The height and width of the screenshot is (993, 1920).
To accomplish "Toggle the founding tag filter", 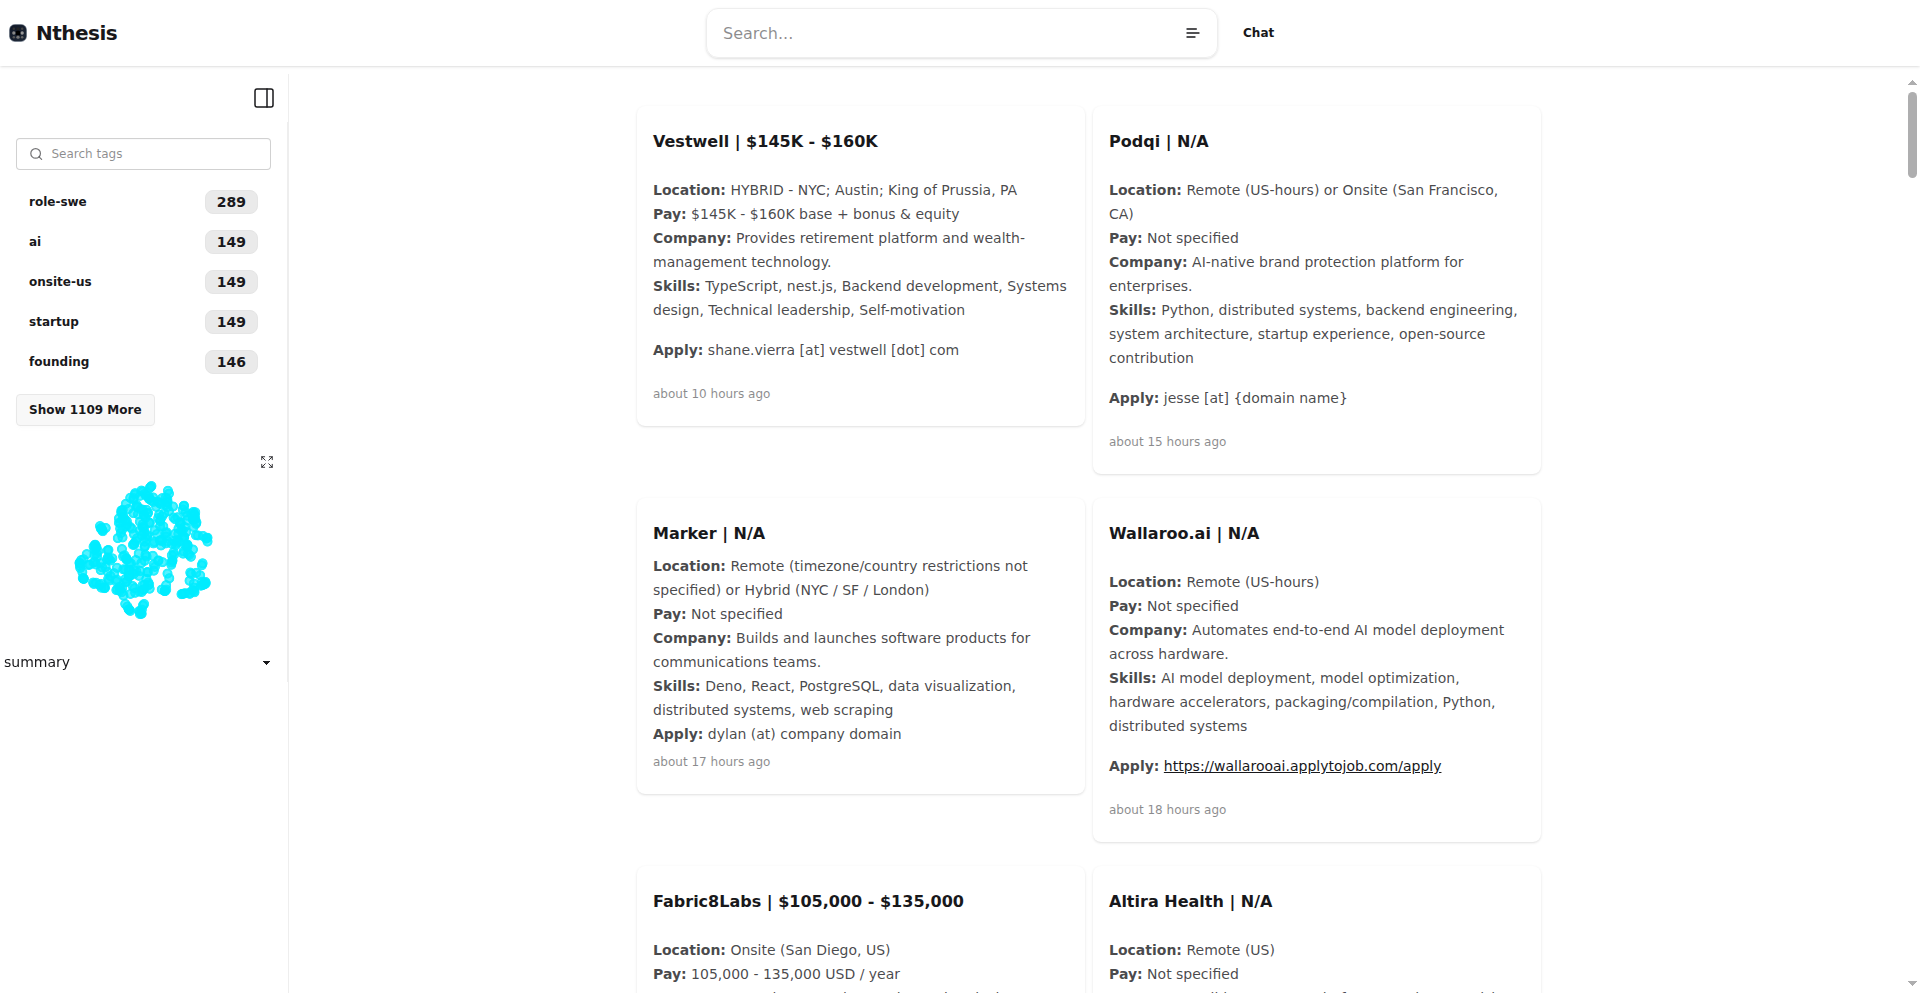I will point(59,362).
